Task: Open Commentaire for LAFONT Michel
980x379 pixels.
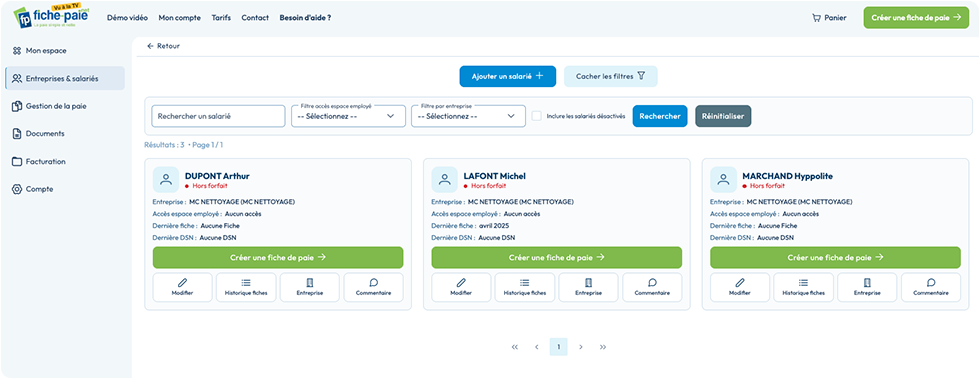Action: pyautogui.click(x=652, y=287)
